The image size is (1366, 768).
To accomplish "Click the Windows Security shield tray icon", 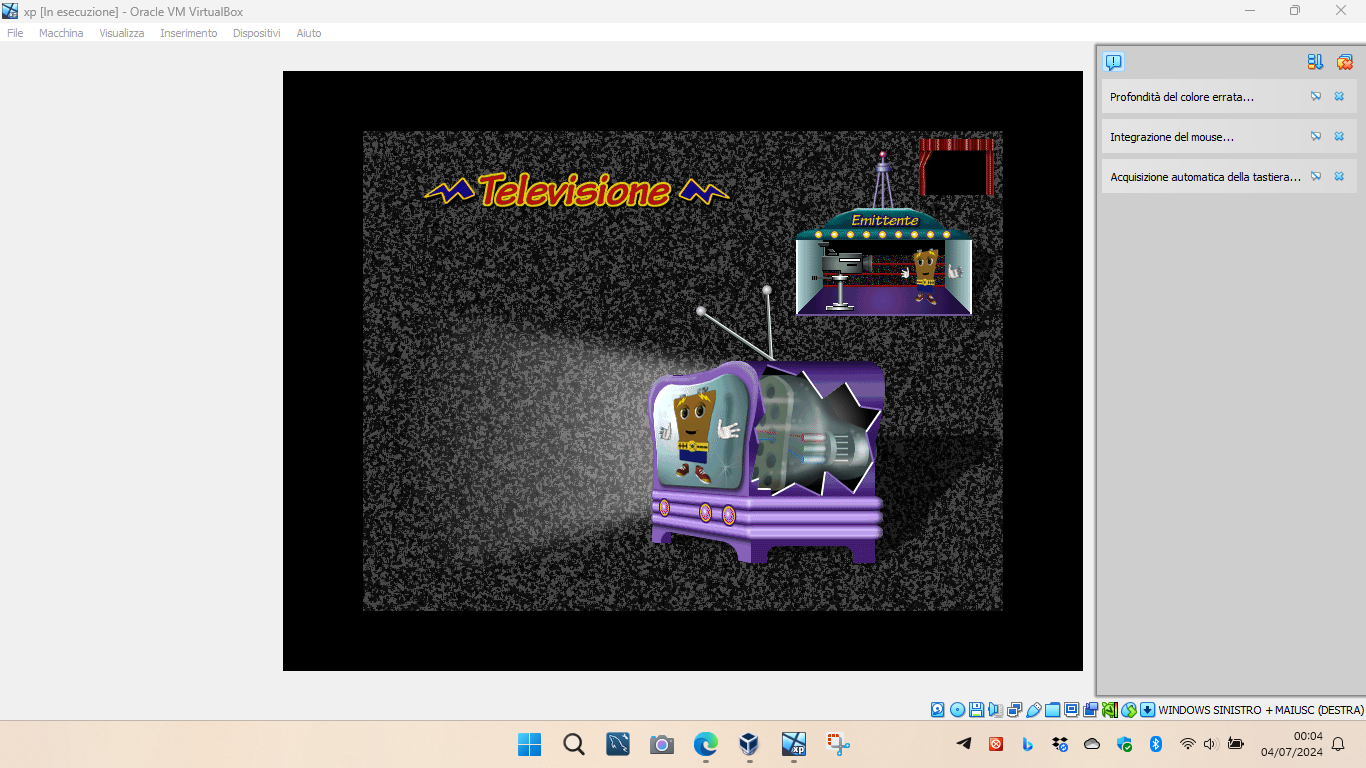I will (1124, 744).
